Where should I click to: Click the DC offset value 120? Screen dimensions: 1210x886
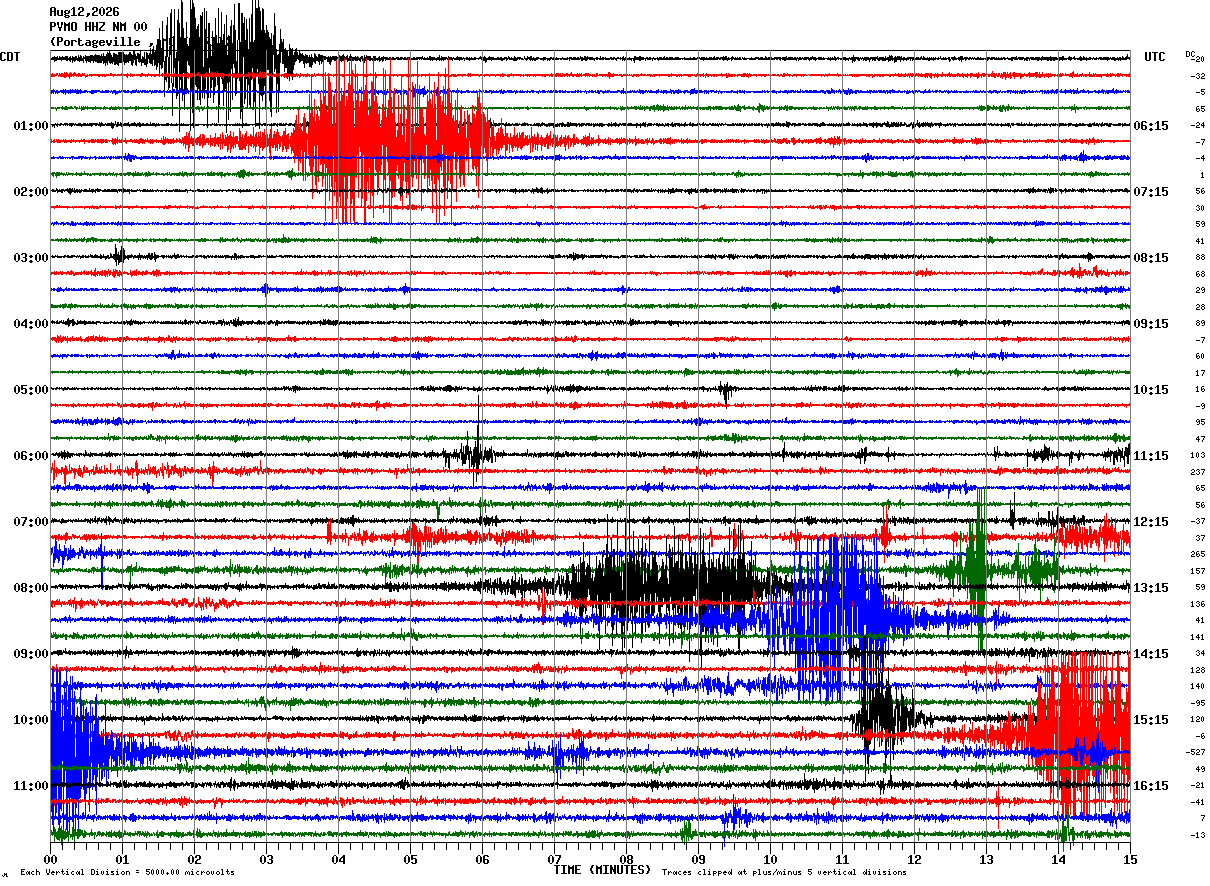pos(1198,719)
